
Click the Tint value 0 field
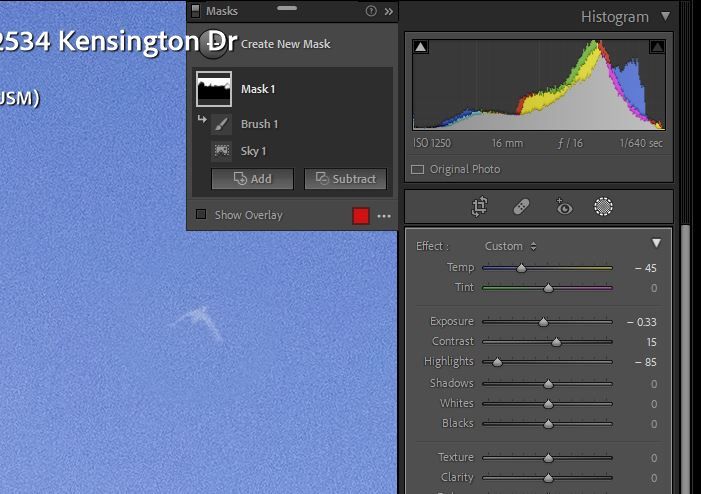click(x=654, y=288)
